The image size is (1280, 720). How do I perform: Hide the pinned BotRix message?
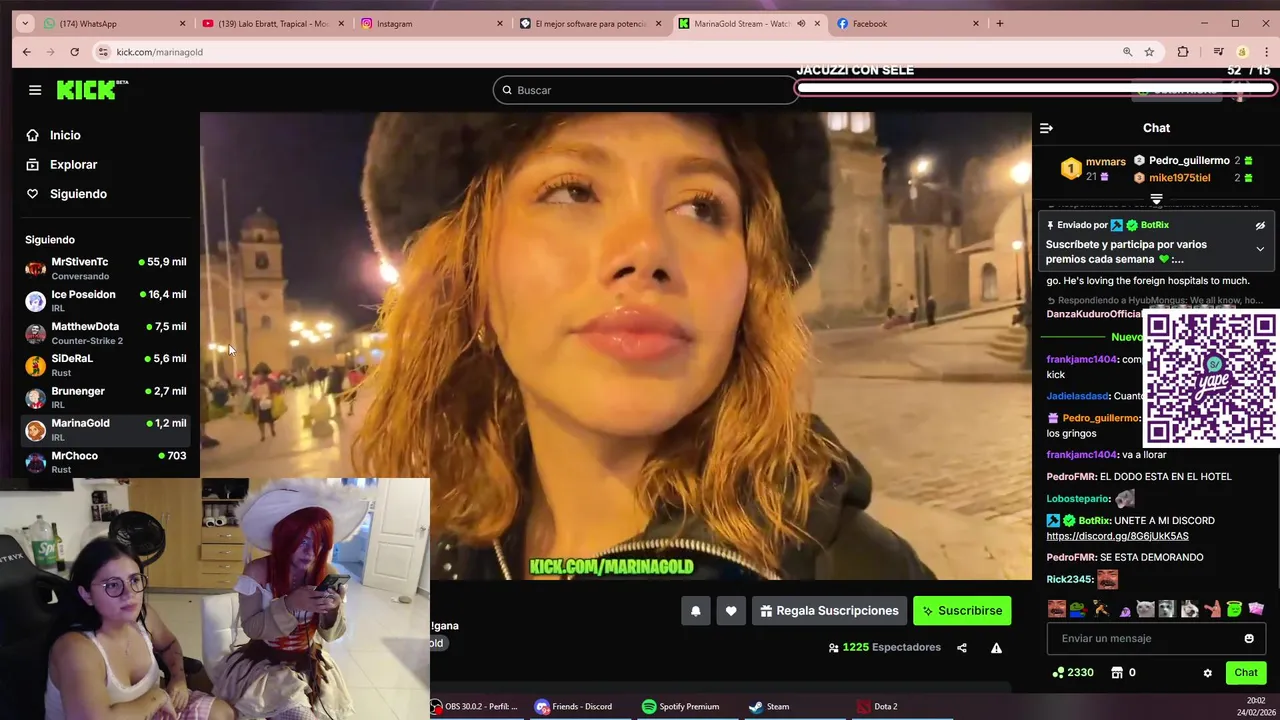point(1260,226)
